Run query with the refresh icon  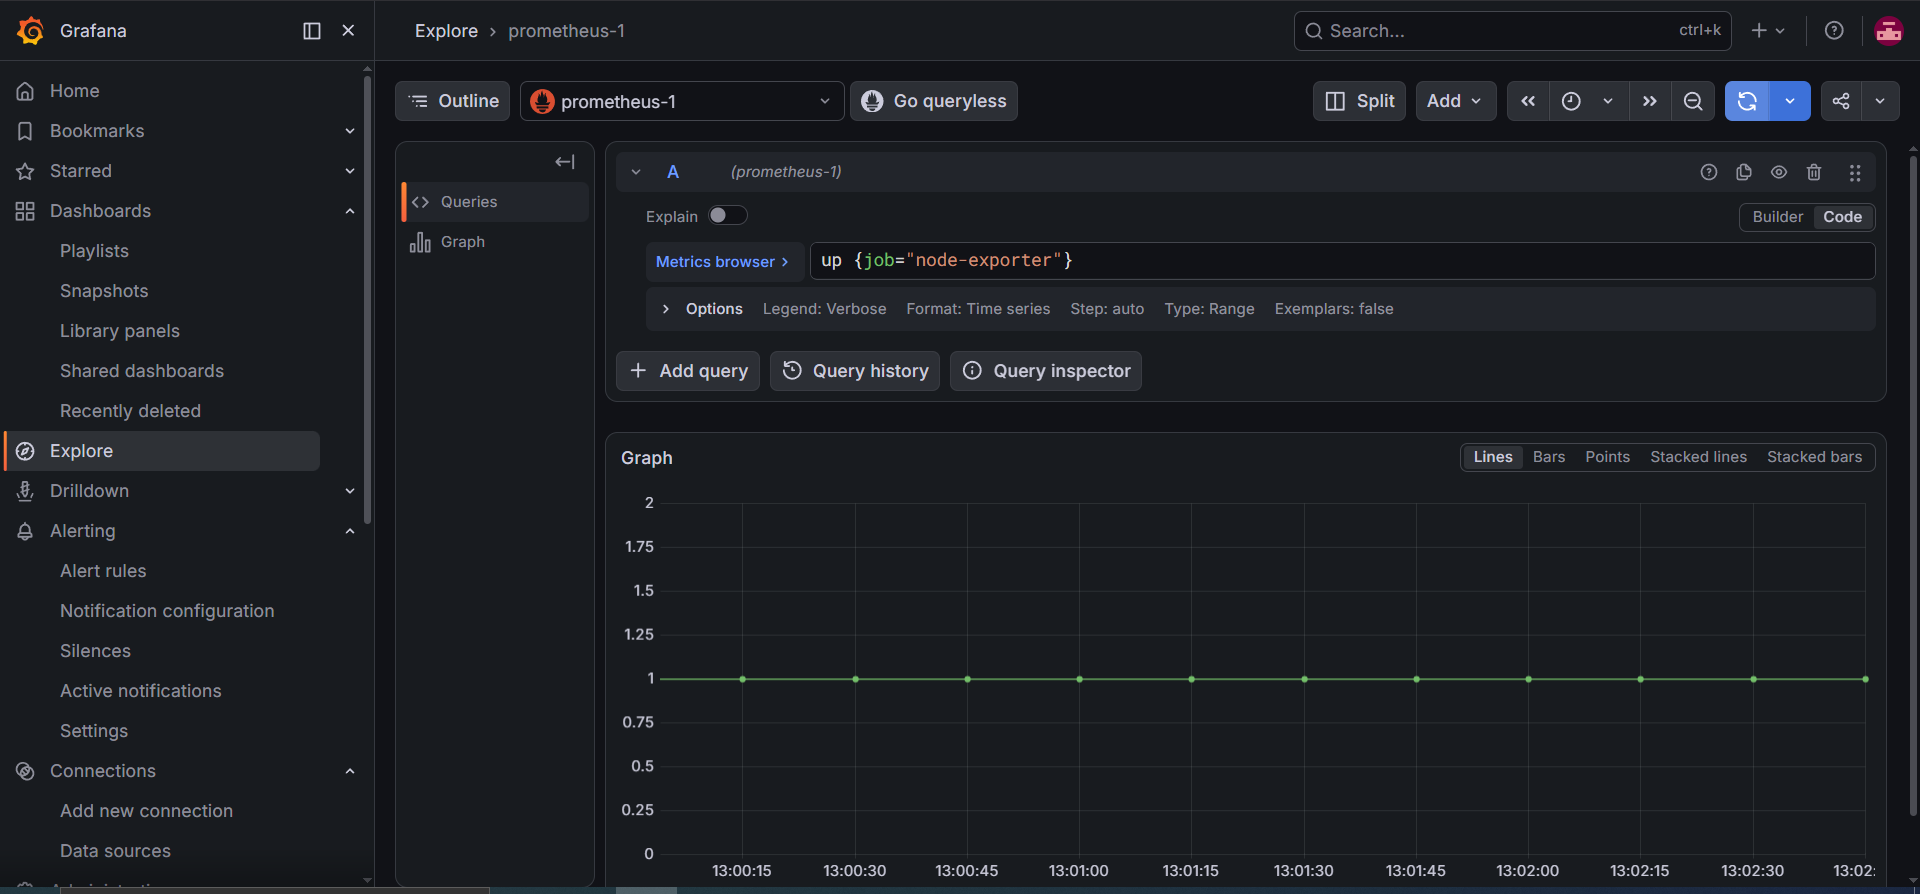pyautogui.click(x=1747, y=101)
